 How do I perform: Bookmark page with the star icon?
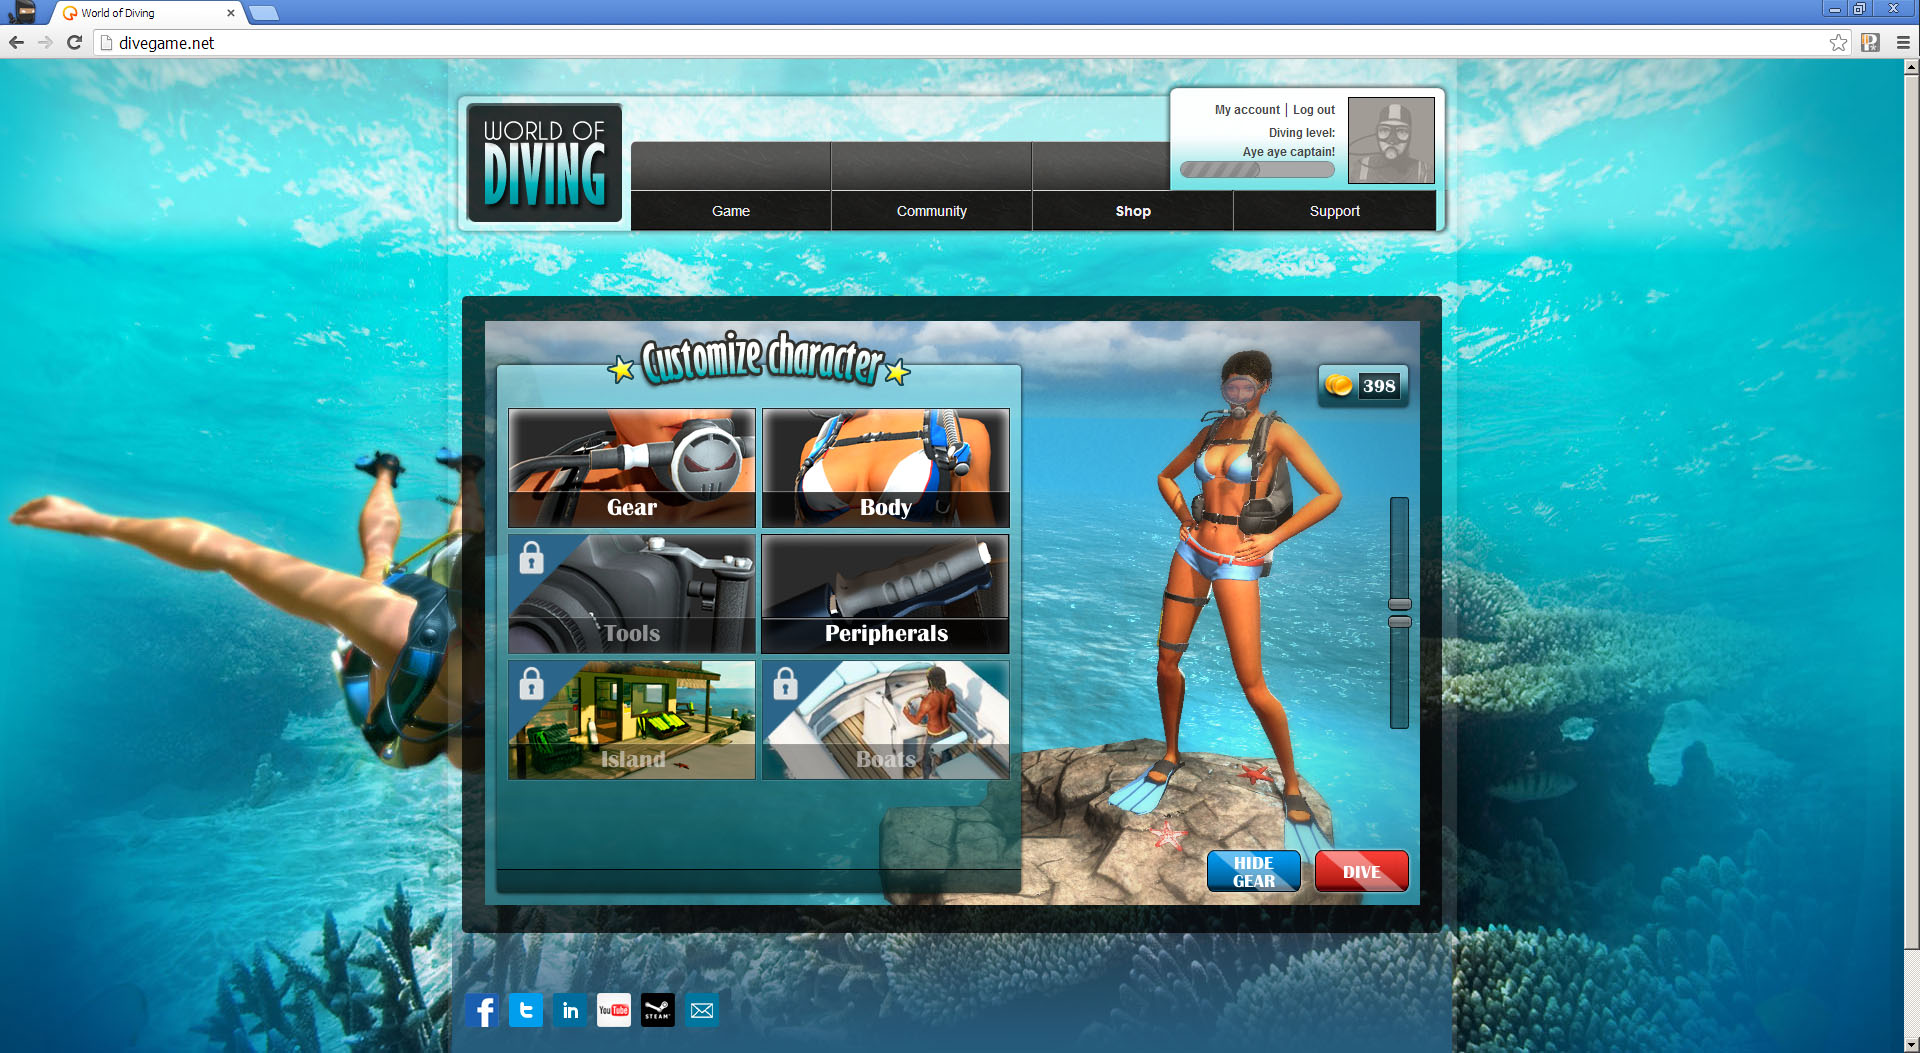tap(1838, 42)
